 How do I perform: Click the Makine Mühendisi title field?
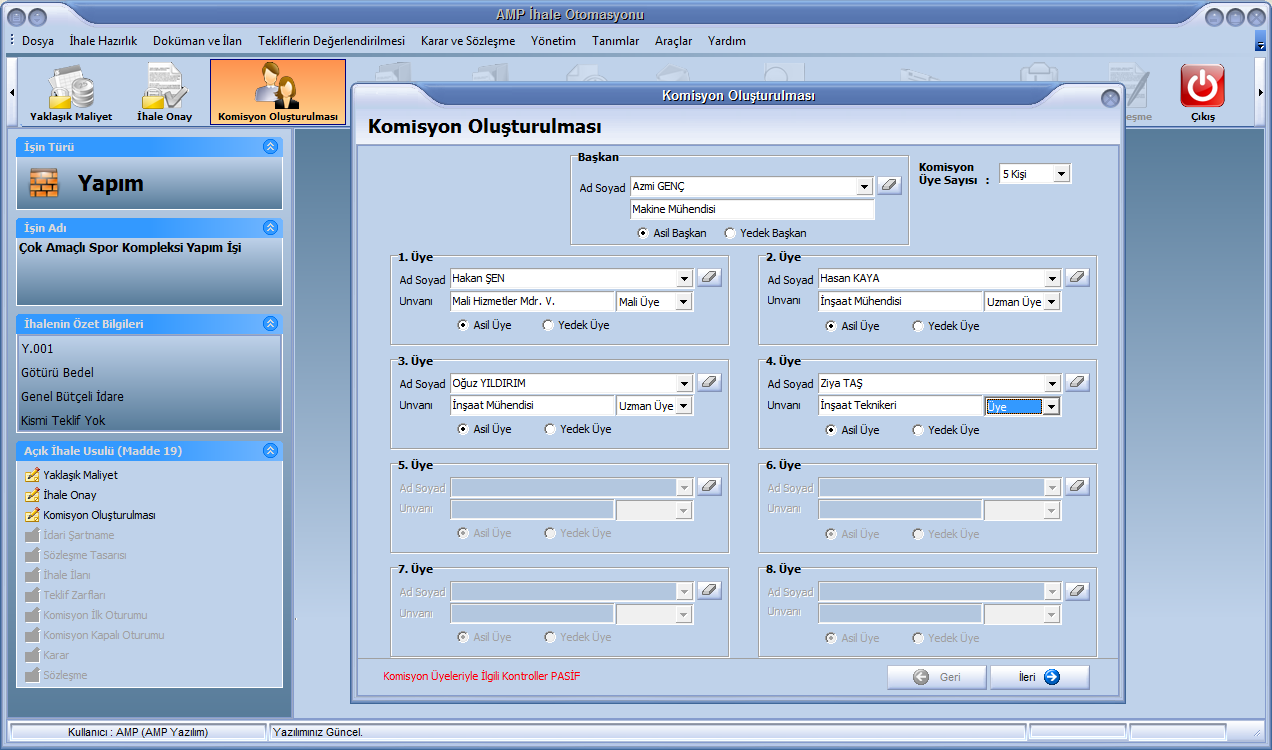point(751,210)
